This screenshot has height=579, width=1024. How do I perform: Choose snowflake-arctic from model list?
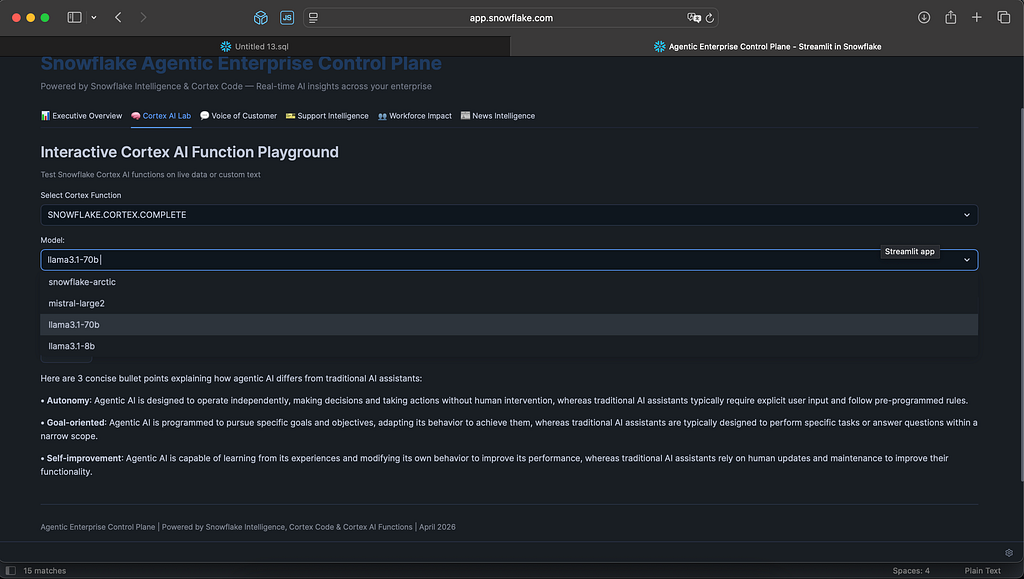pos(509,282)
